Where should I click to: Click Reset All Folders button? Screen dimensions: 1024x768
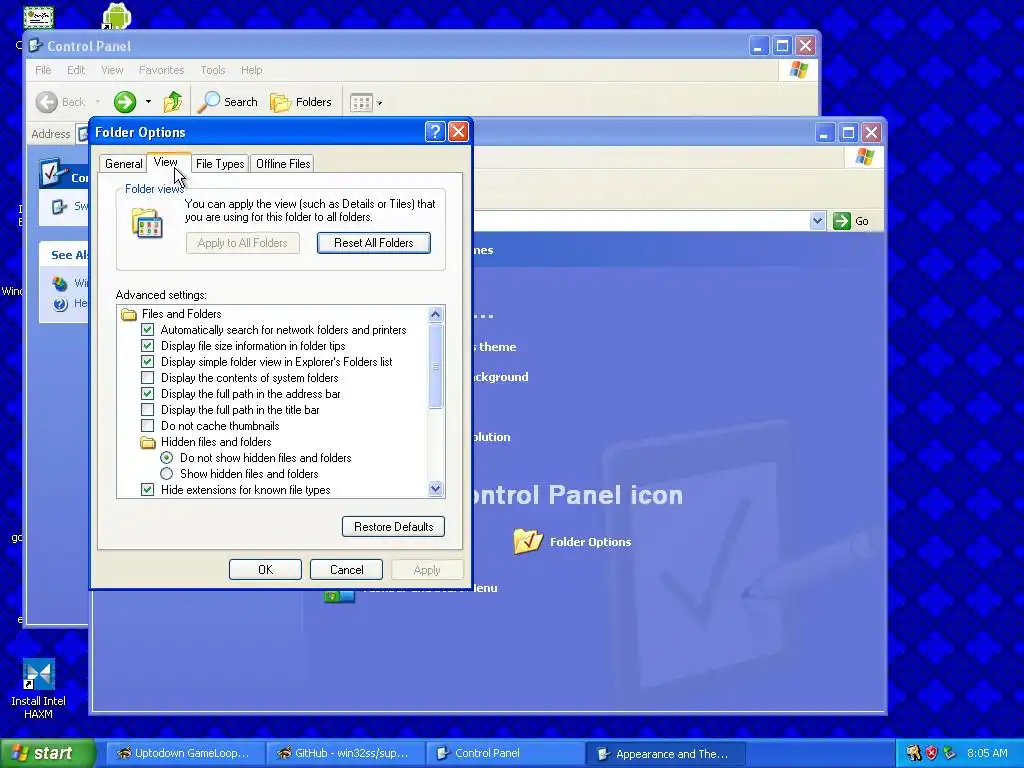[x=374, y=243]
